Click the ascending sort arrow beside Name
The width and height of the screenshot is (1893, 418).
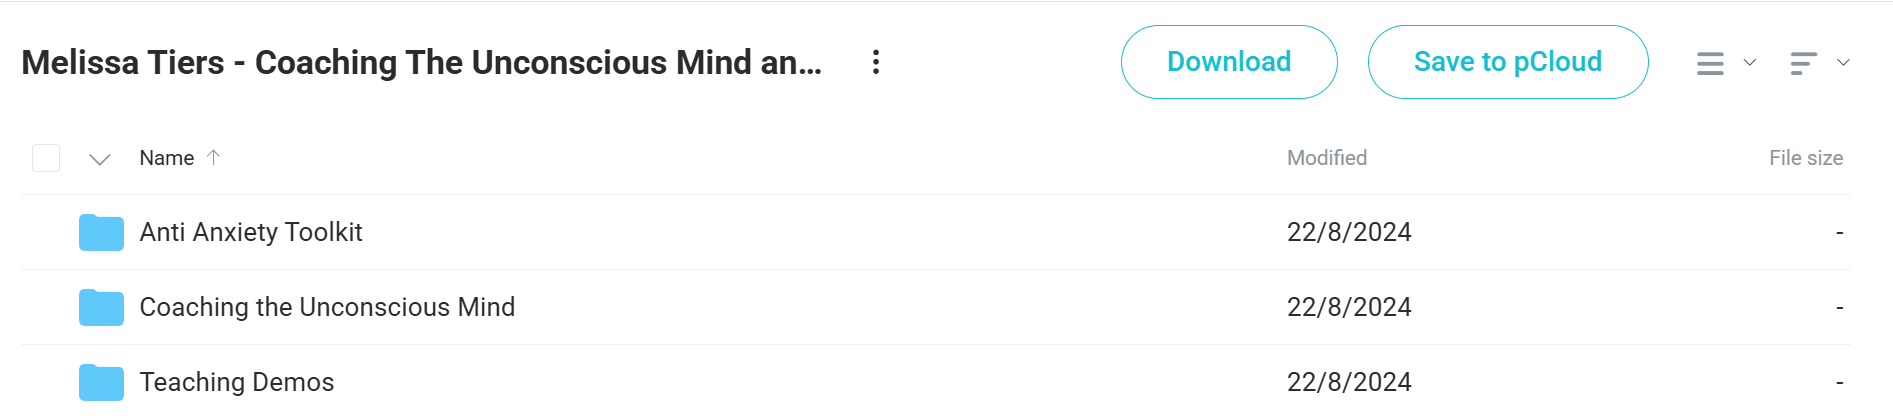[x=213, y=157]
